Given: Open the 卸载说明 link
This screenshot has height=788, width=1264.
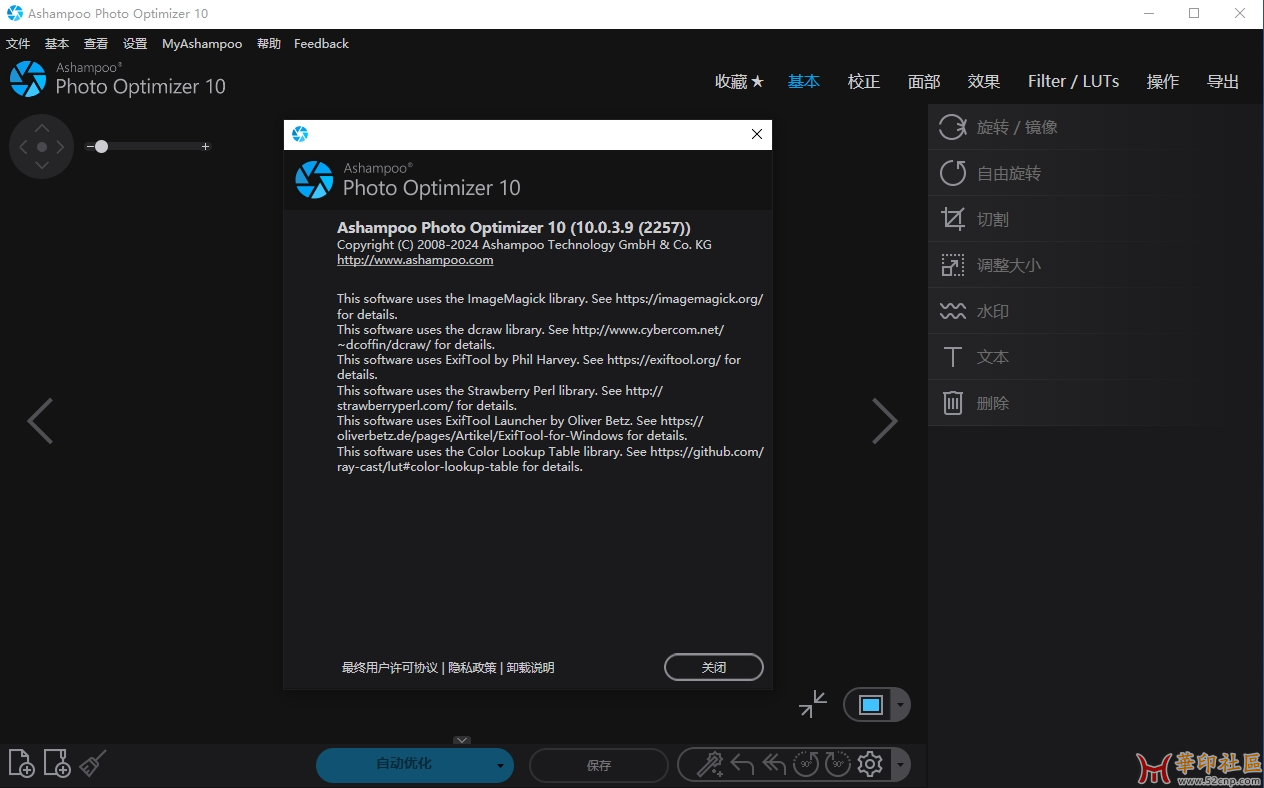Looking at the screenshot, I should pyautogui.click(x=530, y=668).
